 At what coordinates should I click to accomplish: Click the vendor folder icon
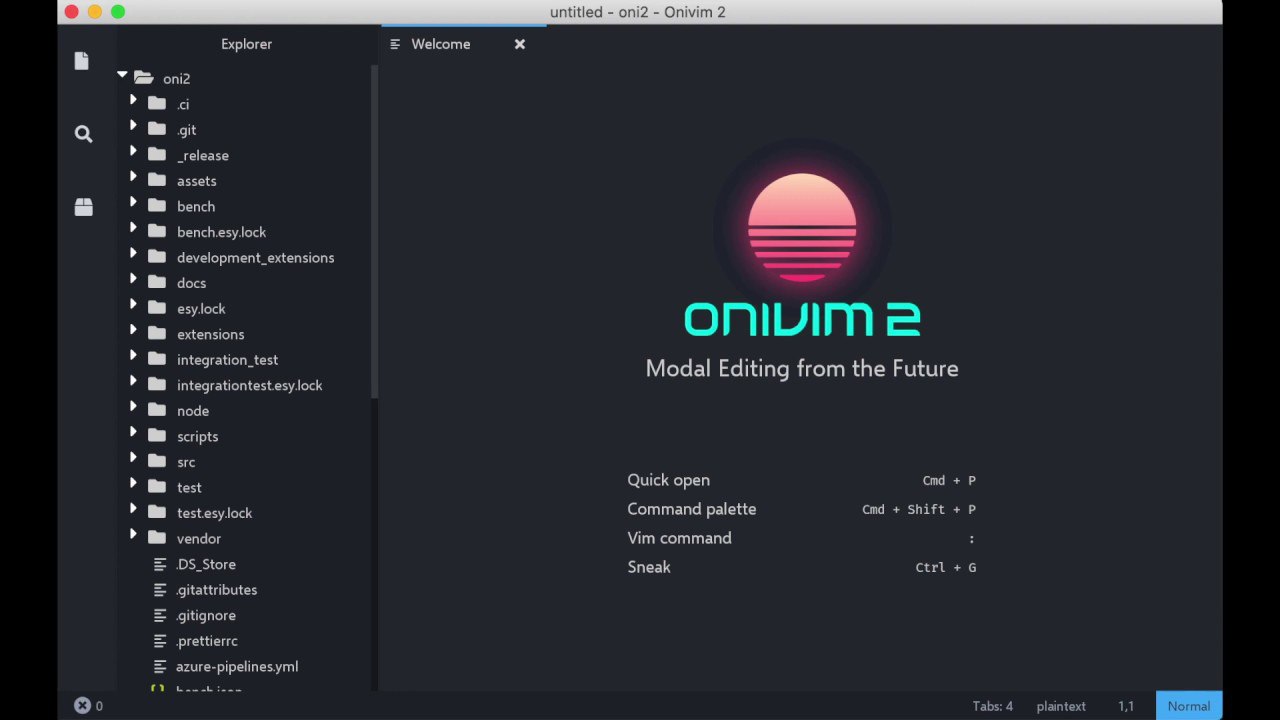[x=157, y=538]
